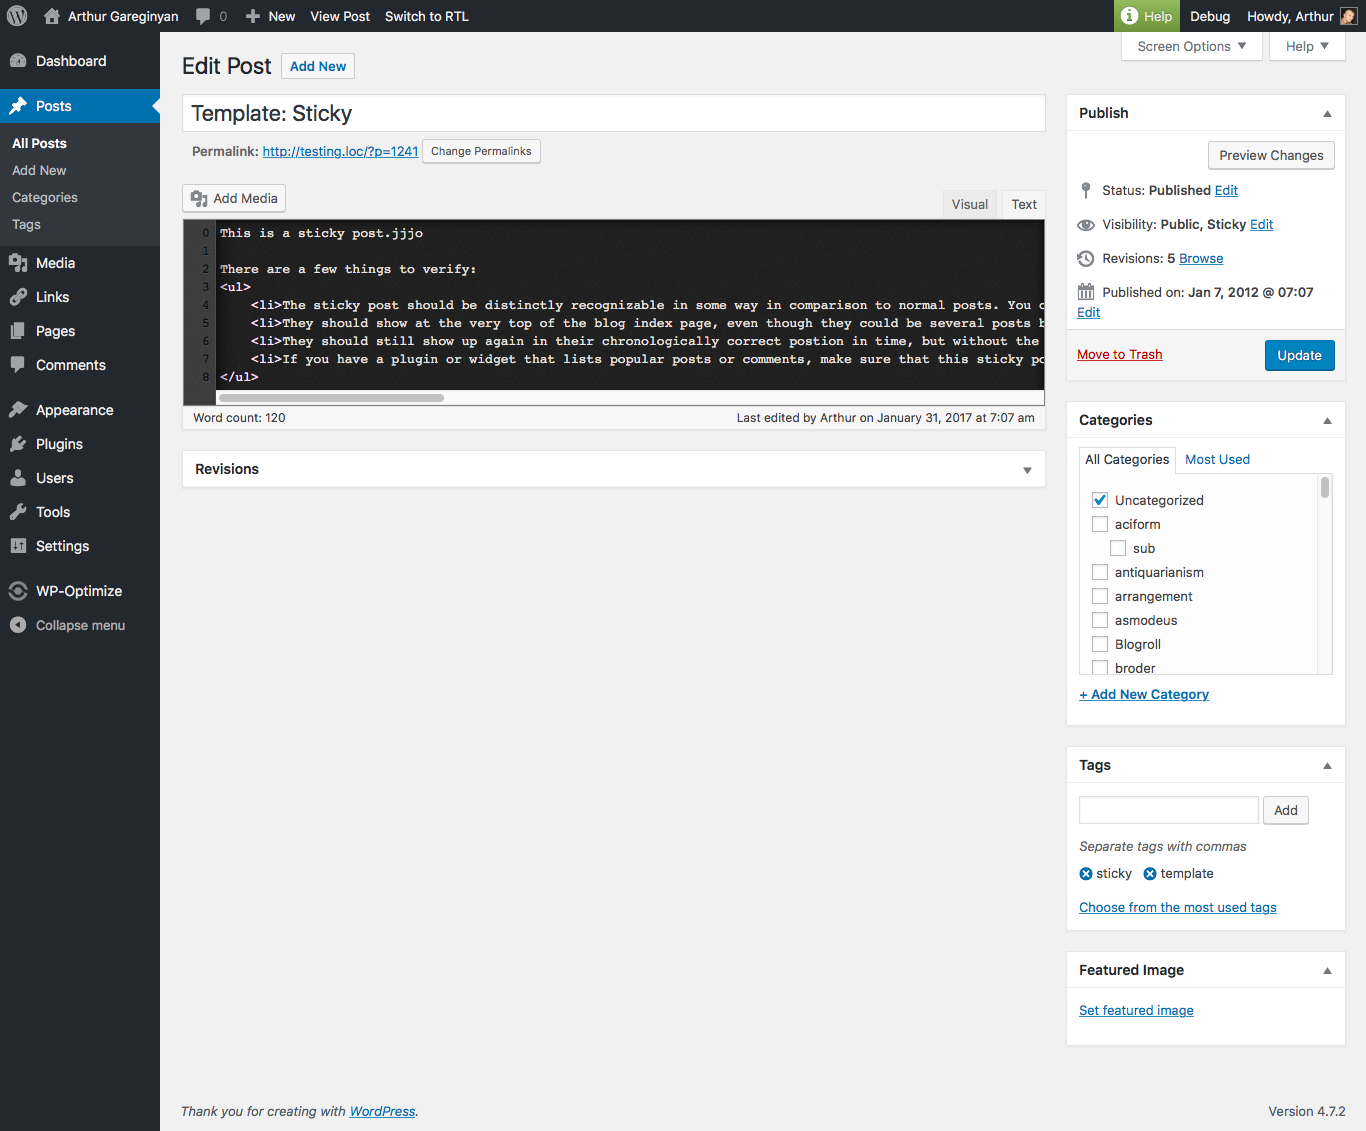
Task: Open the WordPress logo menu
Action: pyautogui.click(x=17, y=16)
